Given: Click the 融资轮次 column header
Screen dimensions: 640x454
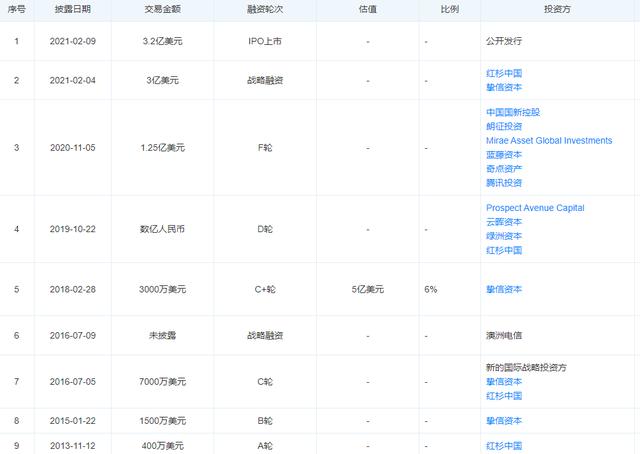Looking at the screenshot, I should click(x=265, y=9).
